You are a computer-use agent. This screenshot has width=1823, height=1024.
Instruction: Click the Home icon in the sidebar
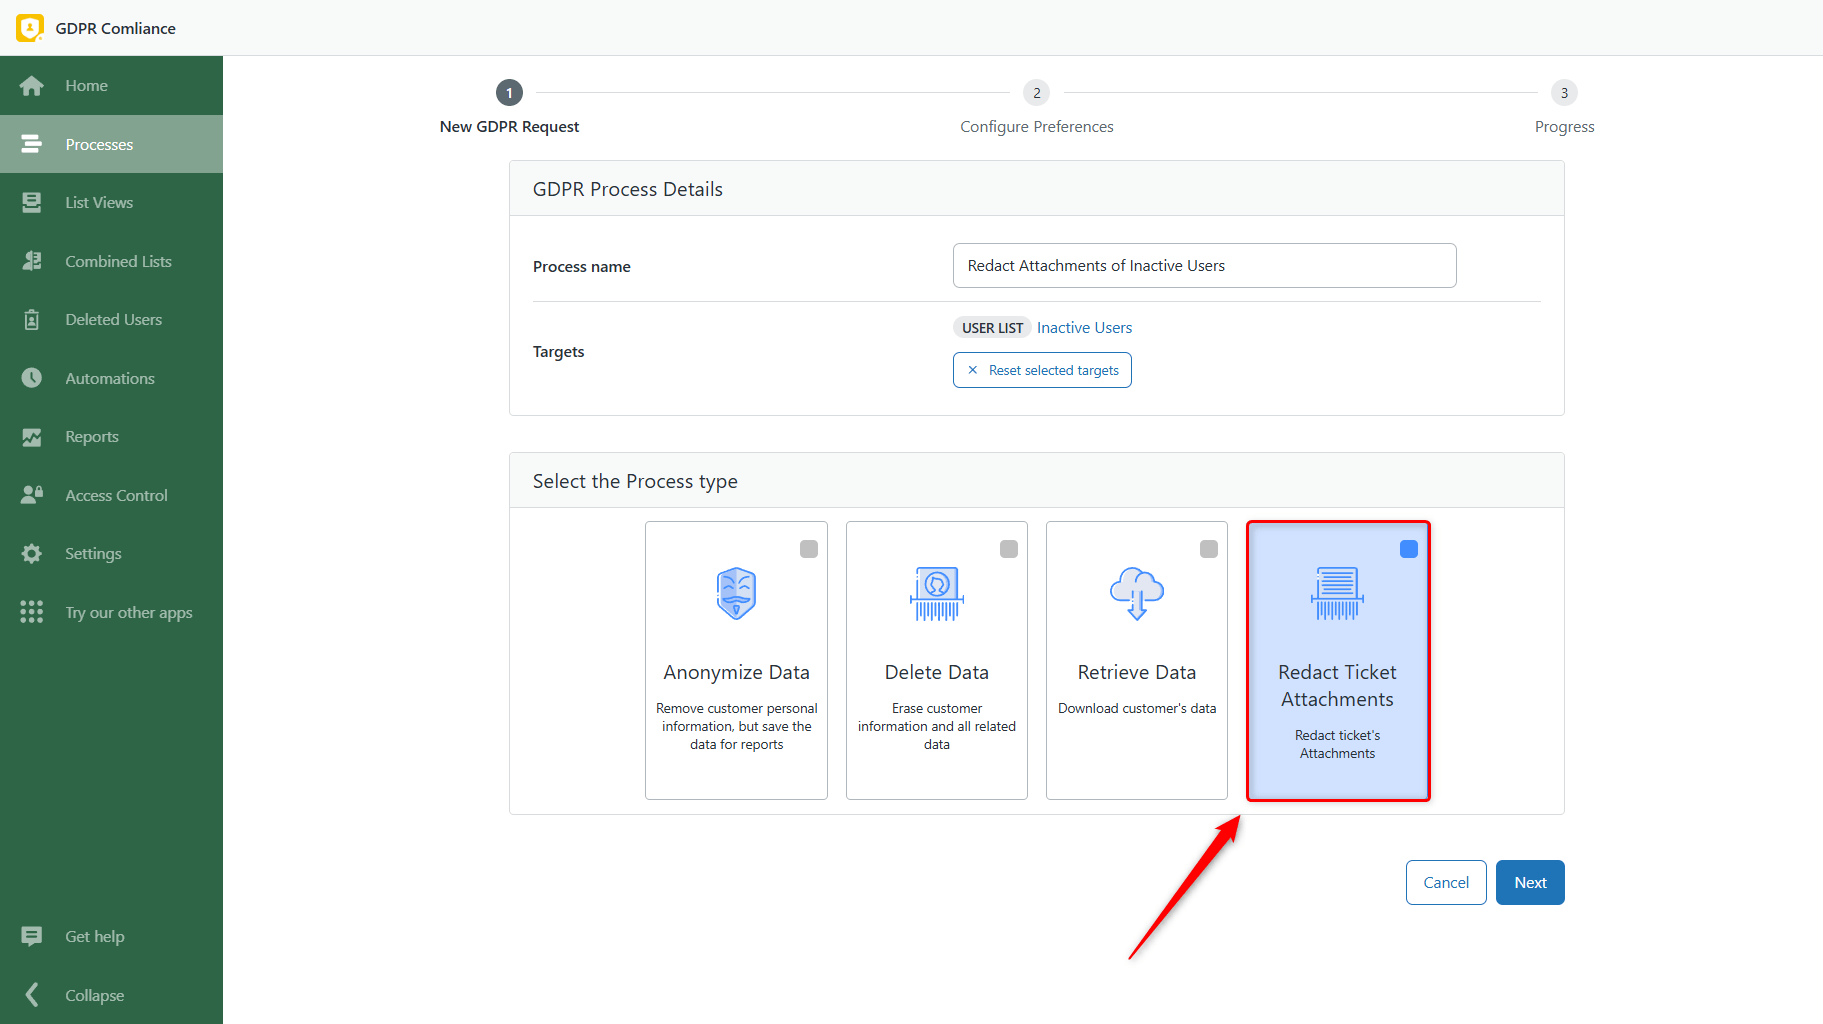(32, 86)
